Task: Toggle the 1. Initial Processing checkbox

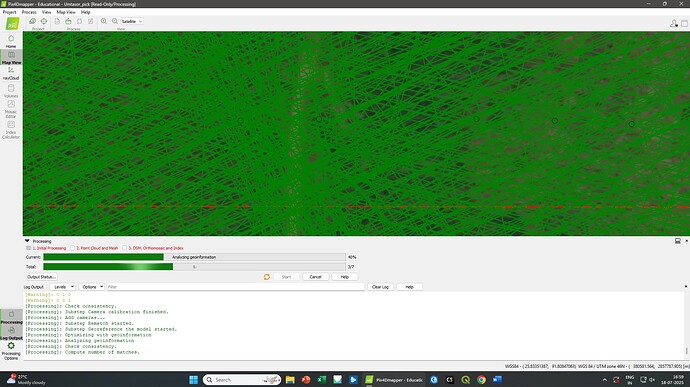Action: coord(29,248)
